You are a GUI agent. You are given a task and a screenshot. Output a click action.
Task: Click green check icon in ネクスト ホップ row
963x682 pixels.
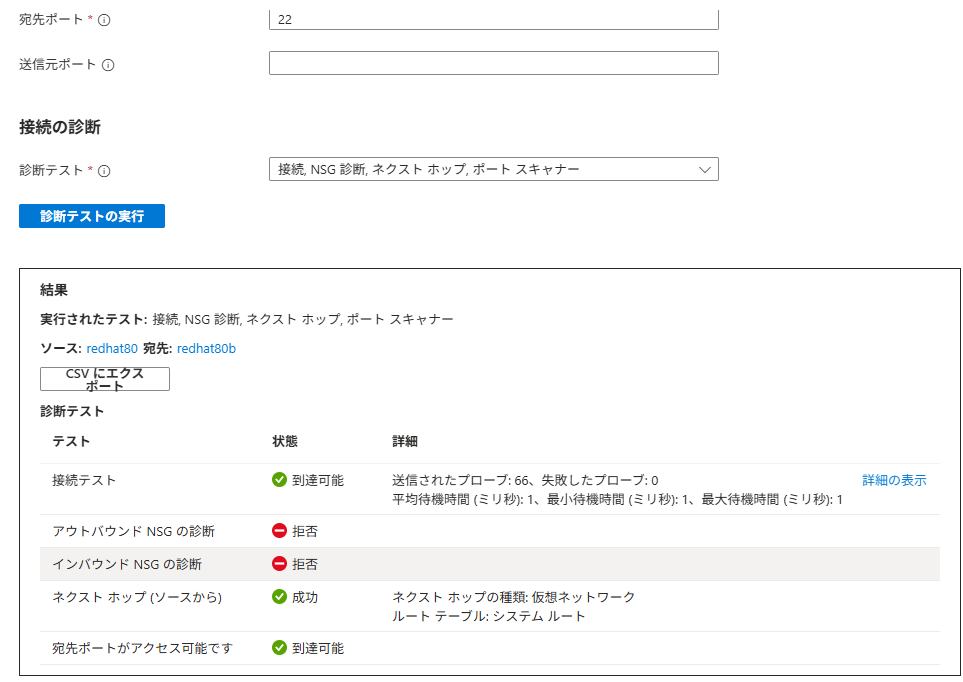[x=279, y=597]
